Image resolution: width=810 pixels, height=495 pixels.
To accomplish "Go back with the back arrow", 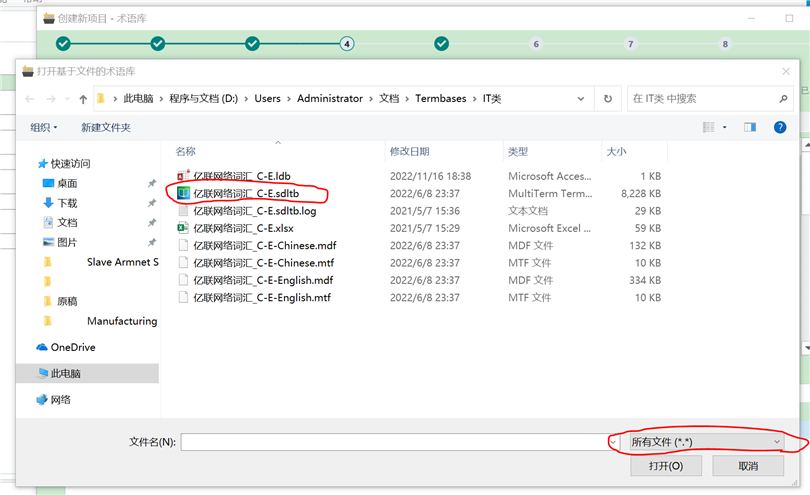I will pos(30,99).
